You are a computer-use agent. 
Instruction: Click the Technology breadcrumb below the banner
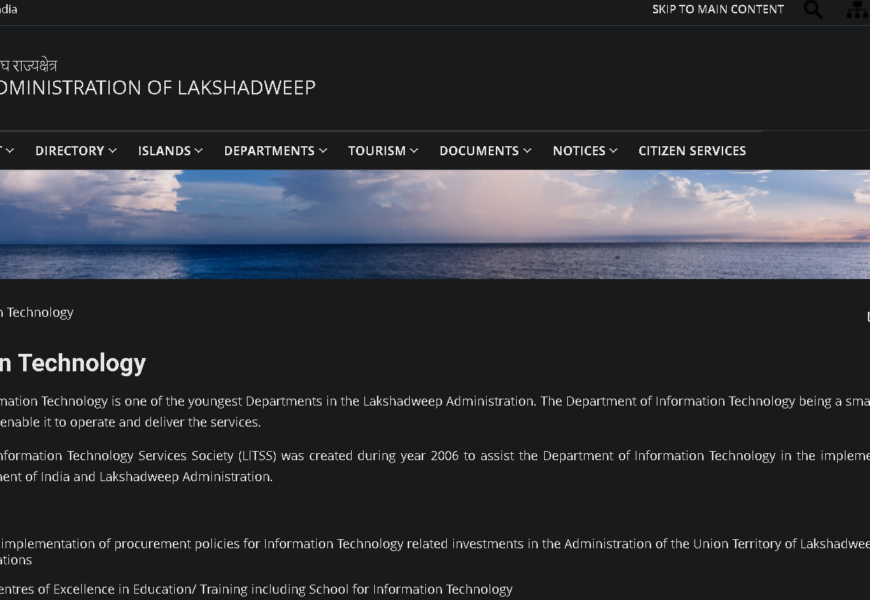pos(37,312)
